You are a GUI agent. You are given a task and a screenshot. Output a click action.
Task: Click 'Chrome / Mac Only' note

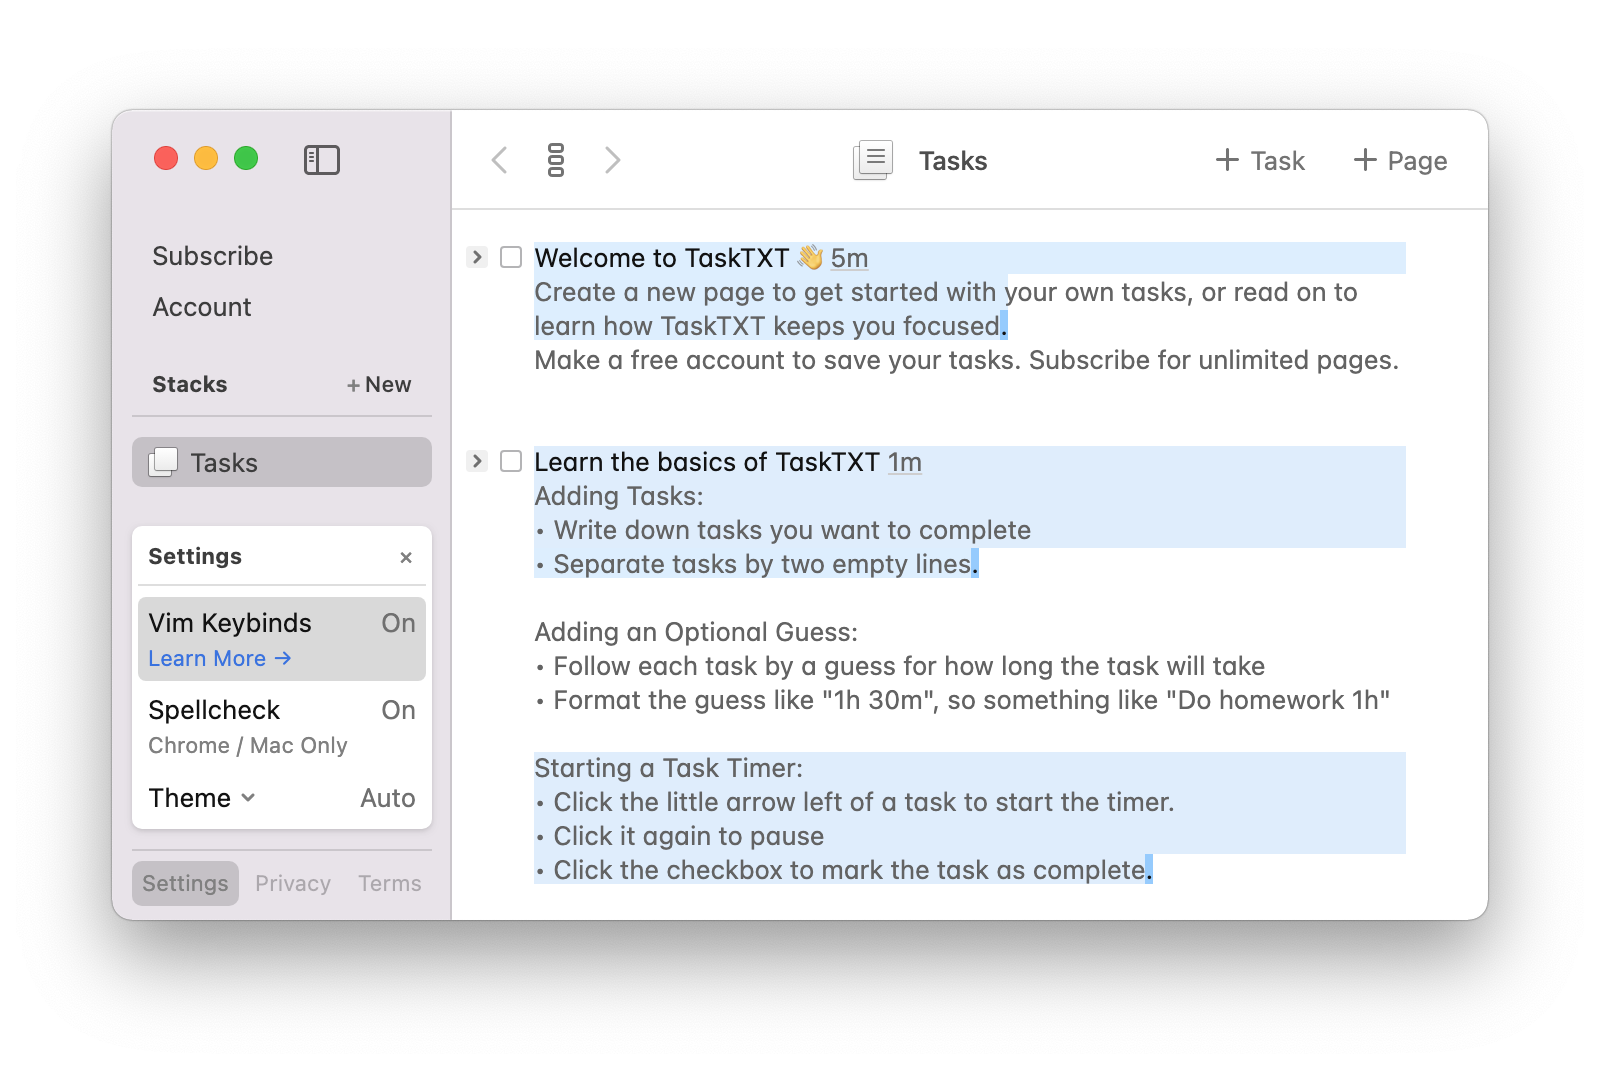click(x=248, y=745)
